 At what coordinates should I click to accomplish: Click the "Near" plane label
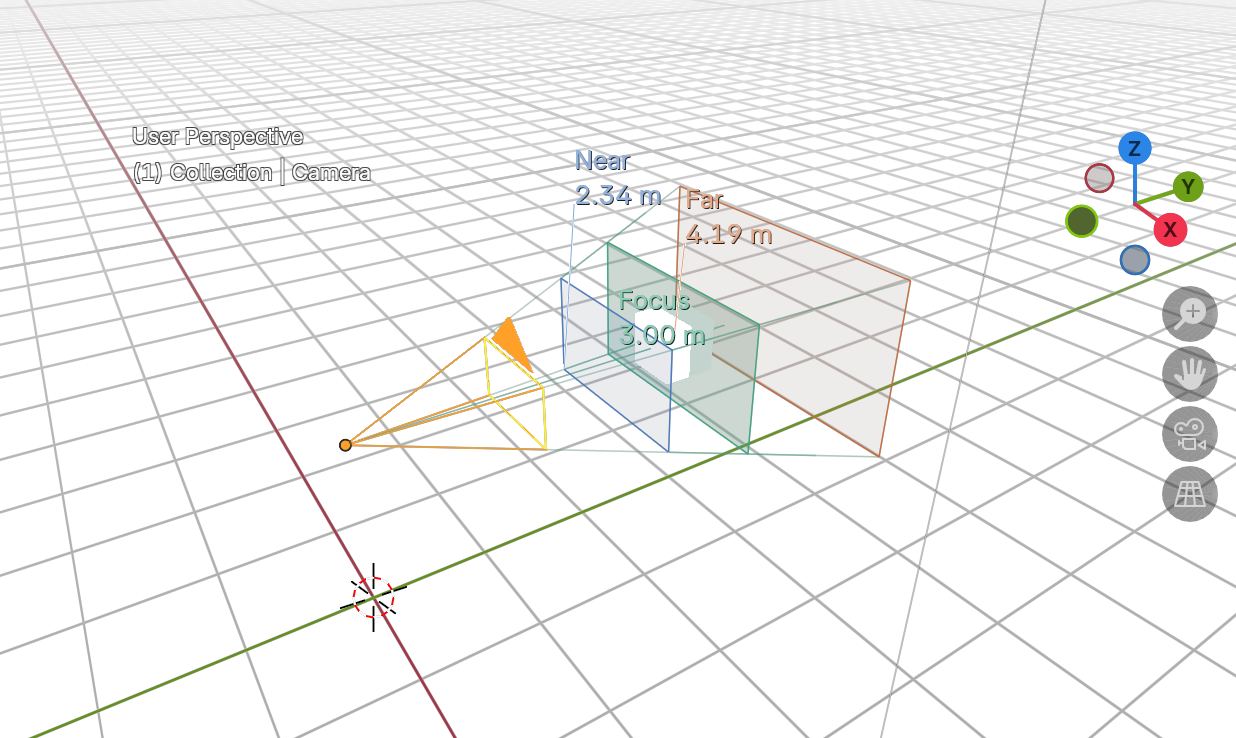tap(602, 161)
